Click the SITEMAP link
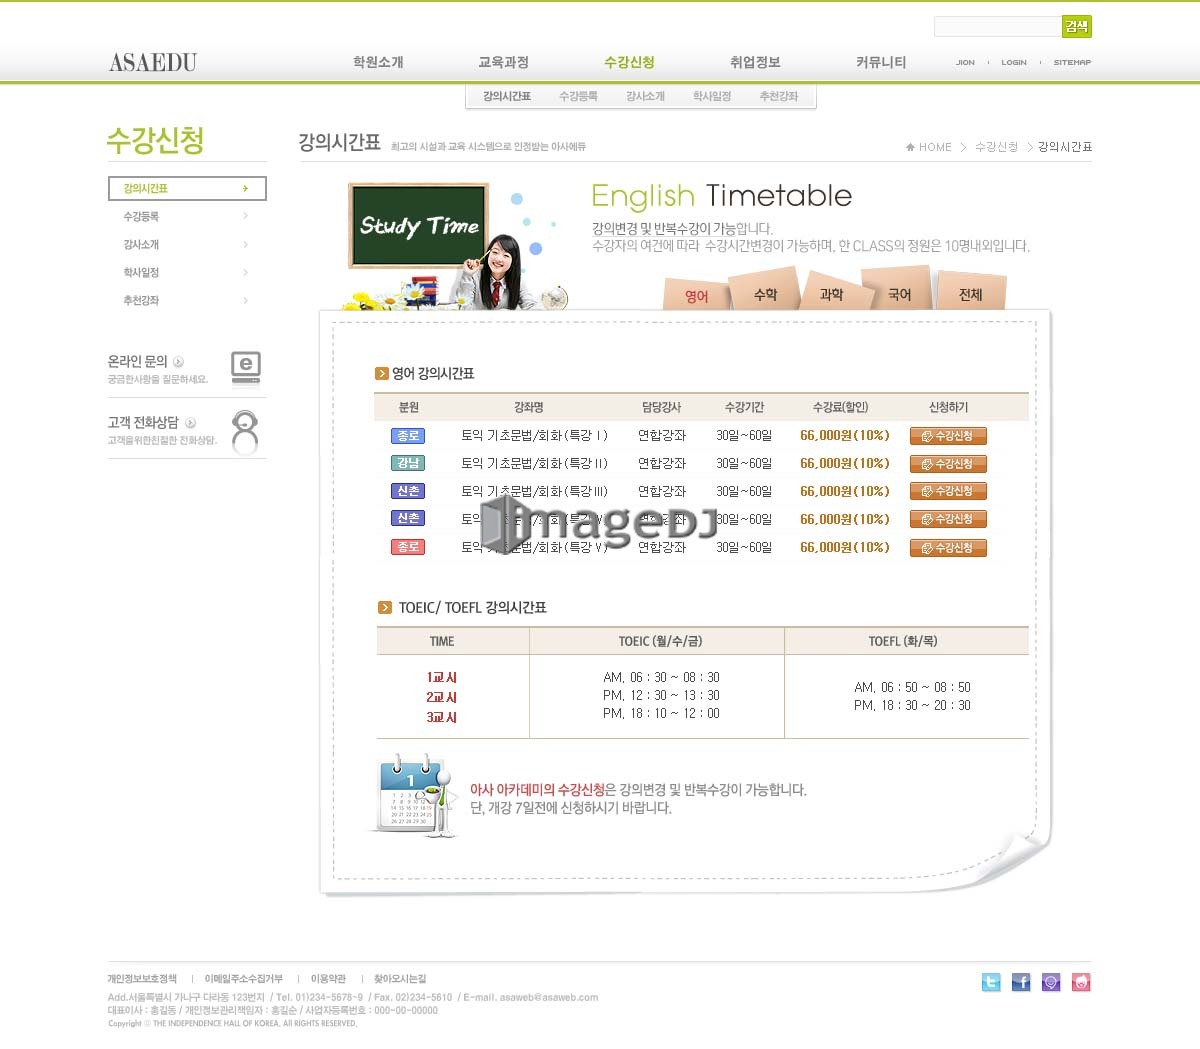The image size is (1200, 1049). [x=1072, y=62]
